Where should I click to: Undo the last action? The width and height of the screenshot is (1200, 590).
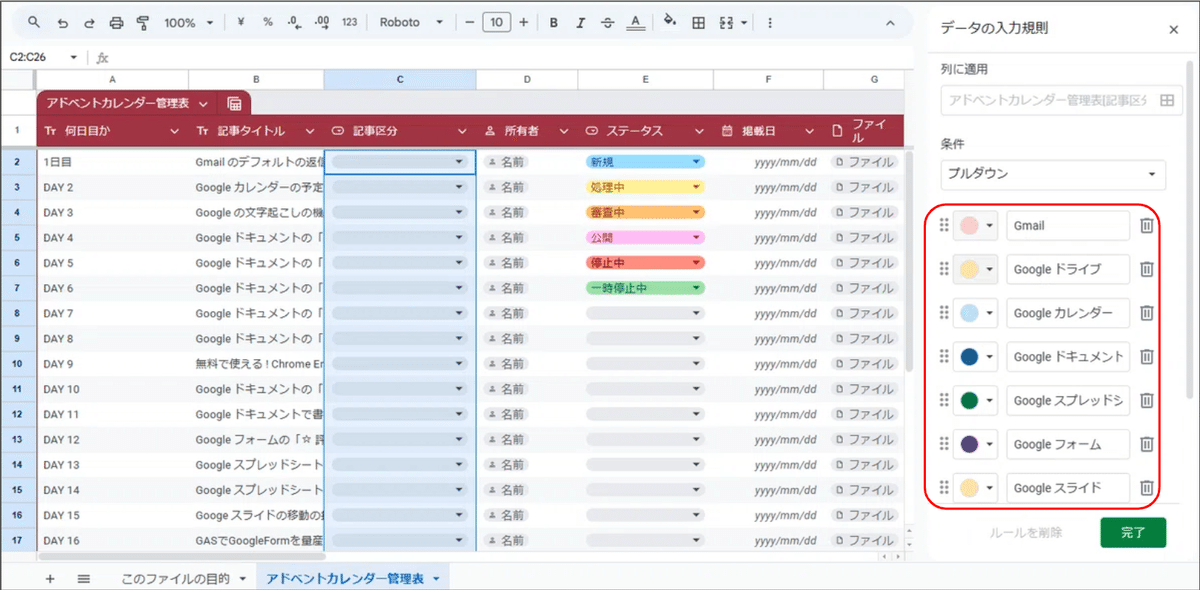63,22
